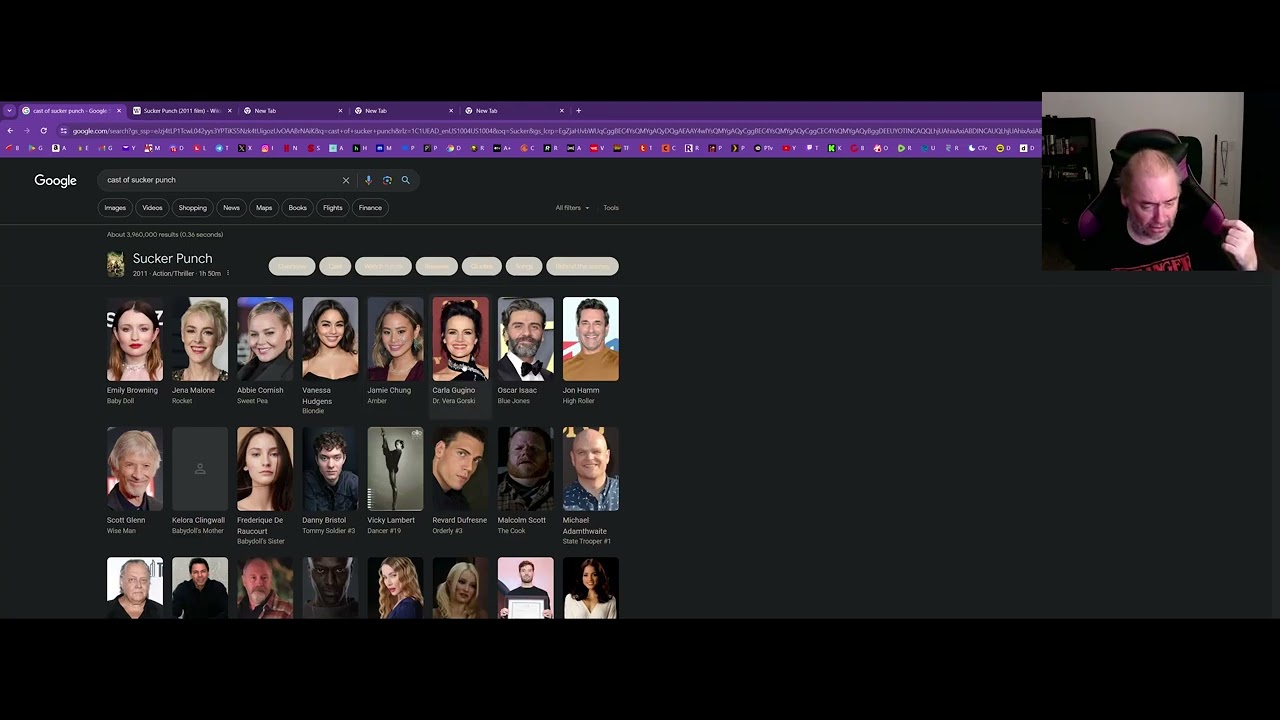Screen dimensions: 1280x720
Task: Start voice search with the microphone icon
Action: click(368, 180)
